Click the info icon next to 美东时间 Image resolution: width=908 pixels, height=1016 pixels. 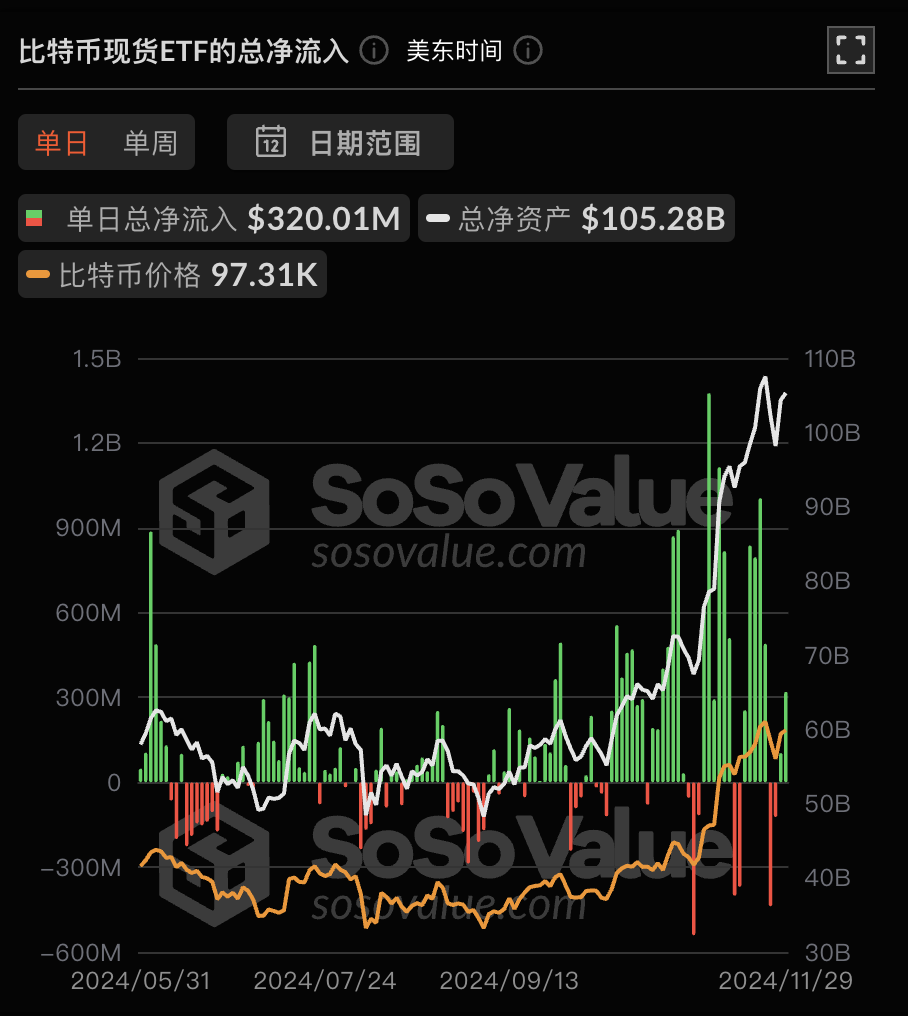[527, 50]
